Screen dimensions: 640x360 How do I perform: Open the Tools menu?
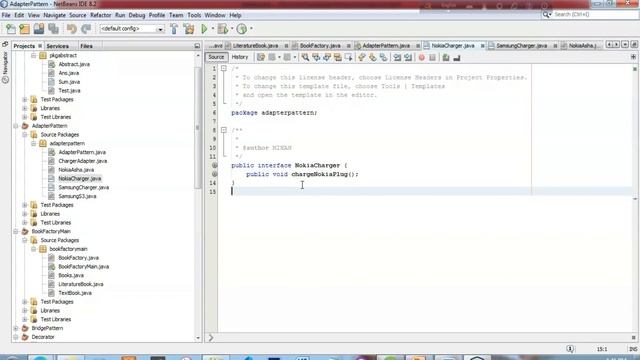point(194,15)
